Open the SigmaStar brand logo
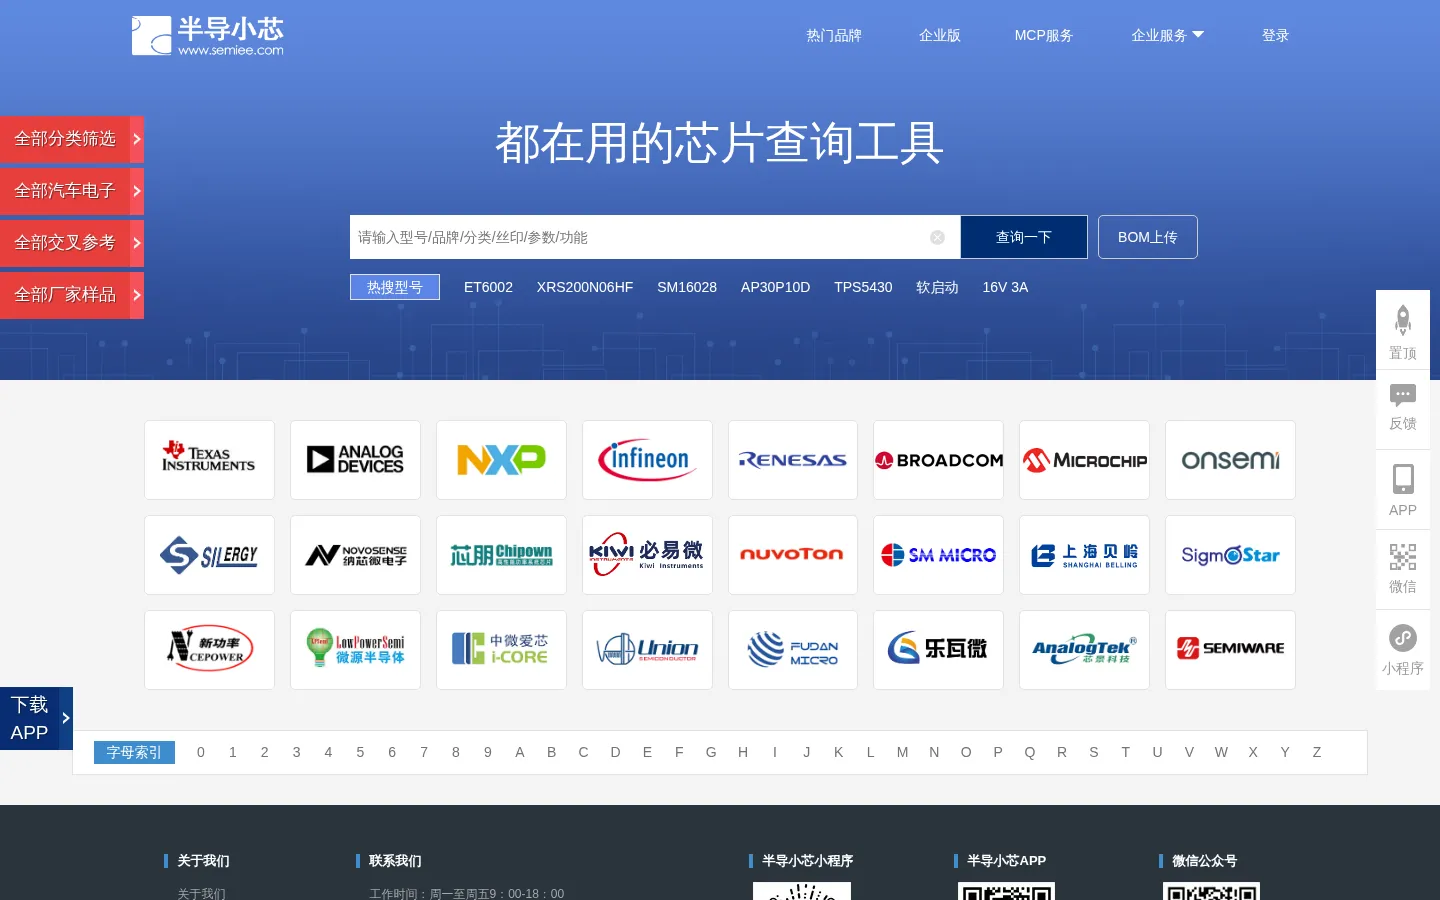 point(1230,555)
